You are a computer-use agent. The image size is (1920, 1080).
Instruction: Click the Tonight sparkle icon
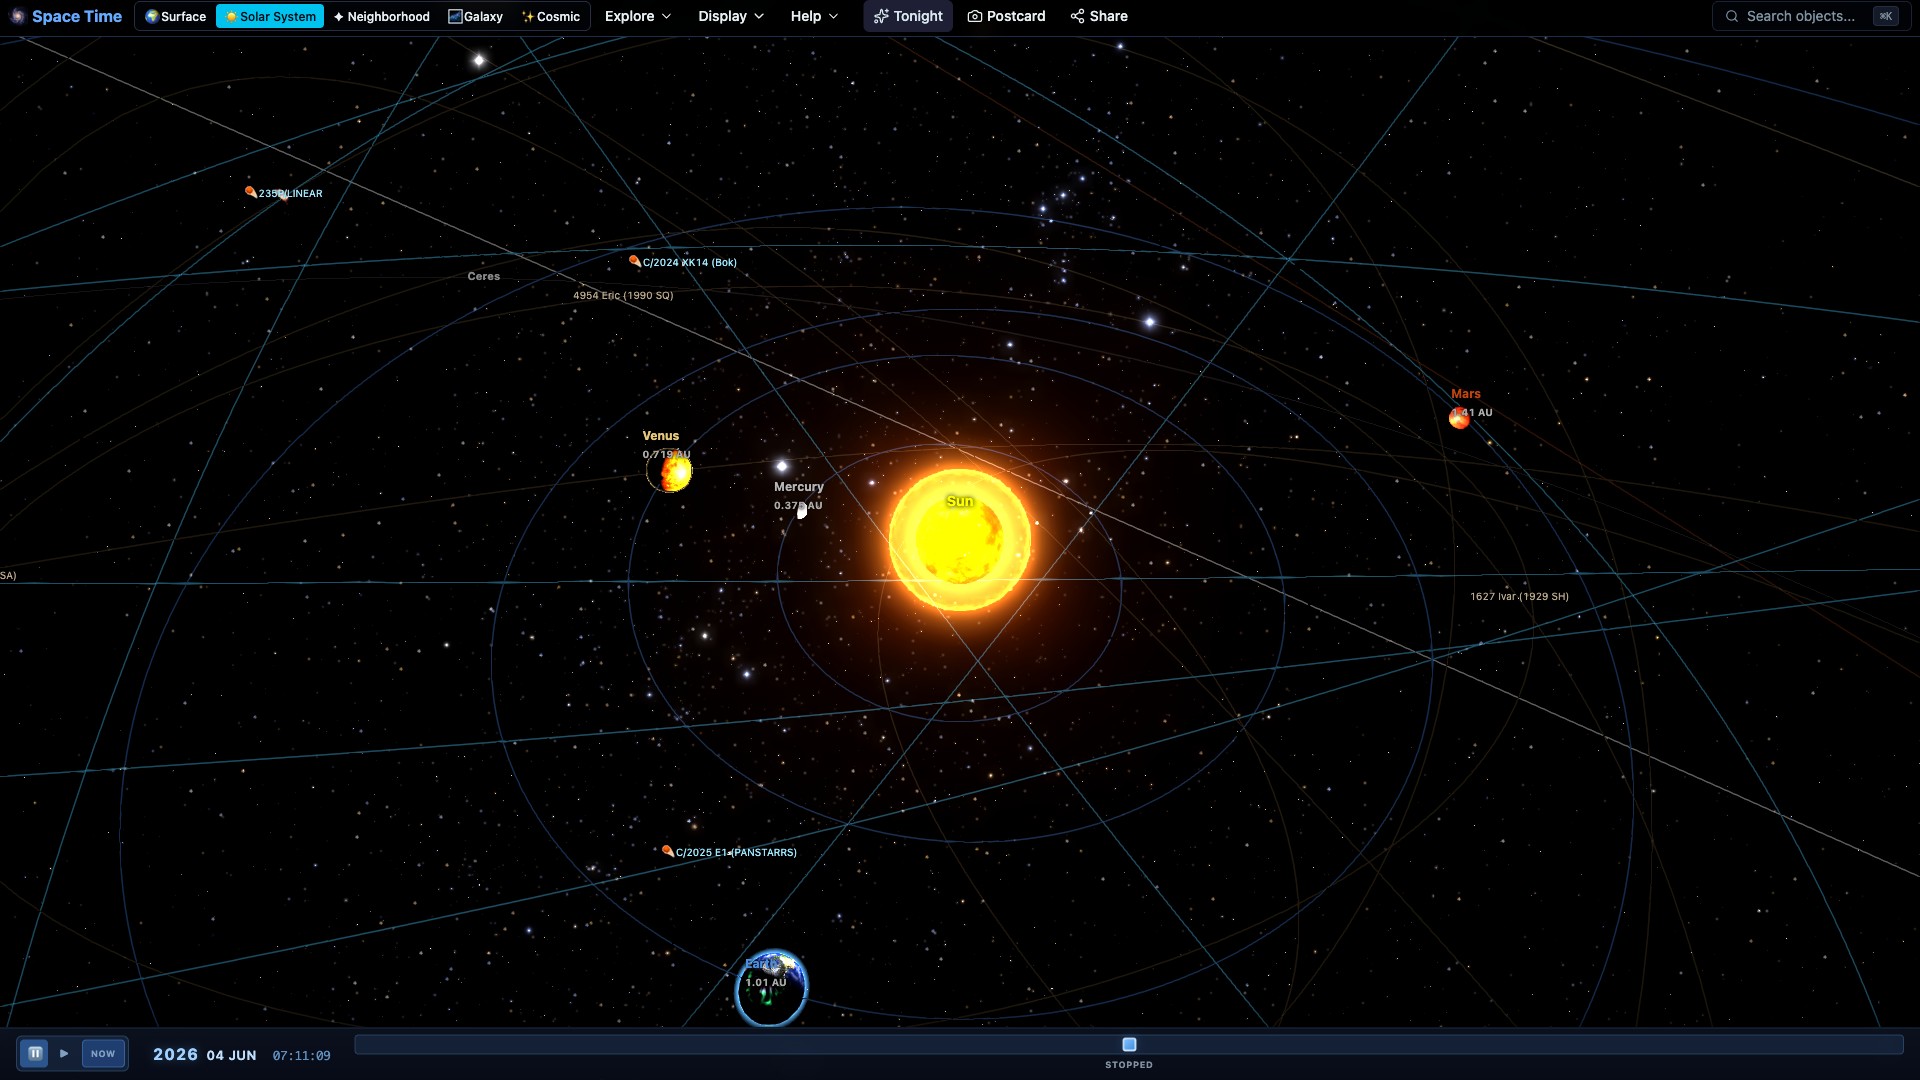point(881,16)
